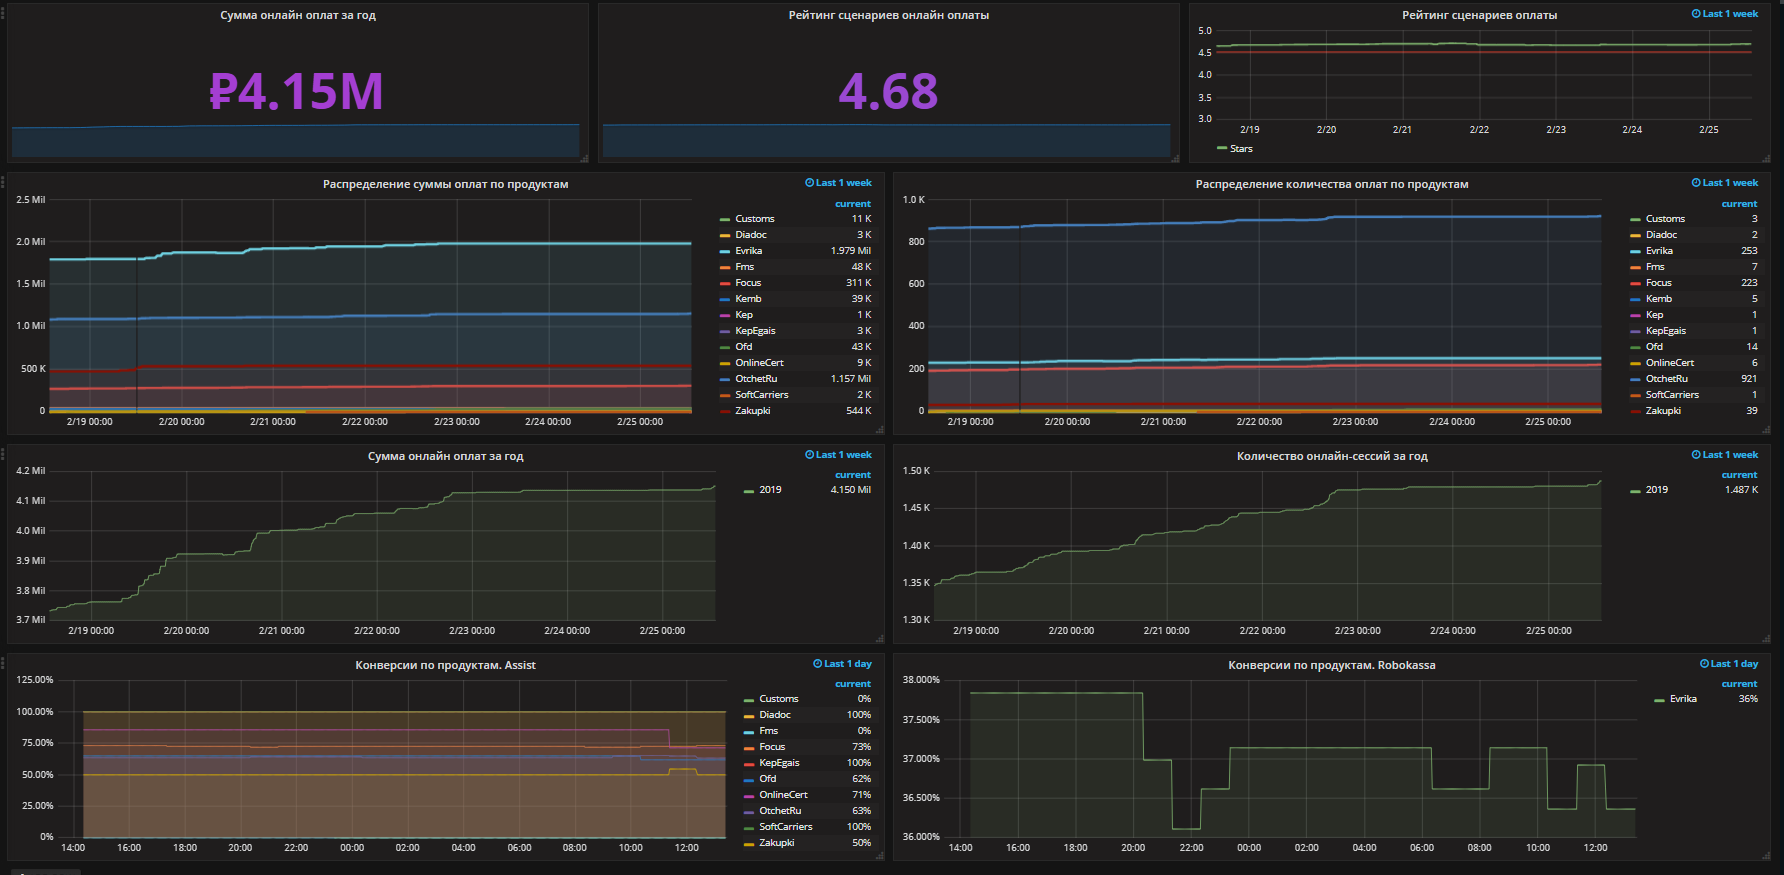Click Fms color swatch in payment sum legend
The width and height of the screenshot is (1784, 875).
(x=725, y=267)
